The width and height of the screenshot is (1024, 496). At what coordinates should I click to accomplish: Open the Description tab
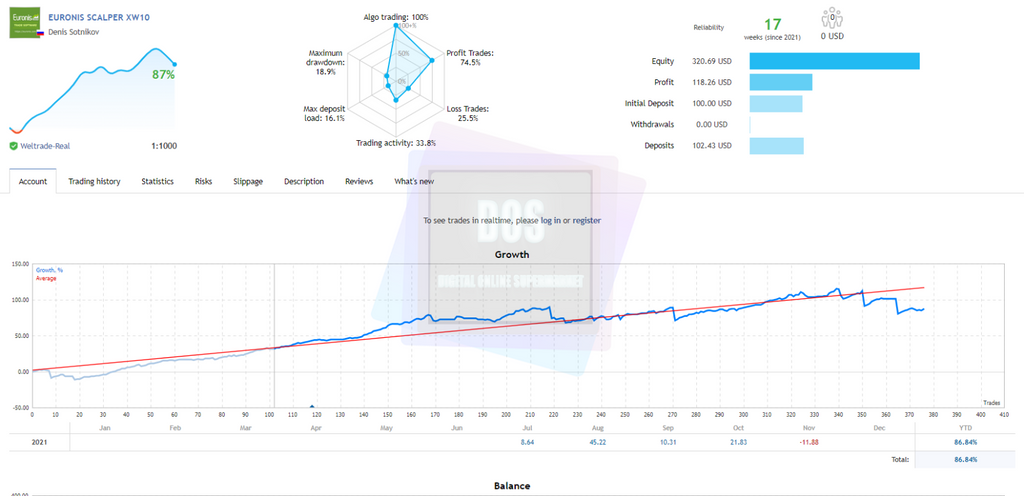304,181
